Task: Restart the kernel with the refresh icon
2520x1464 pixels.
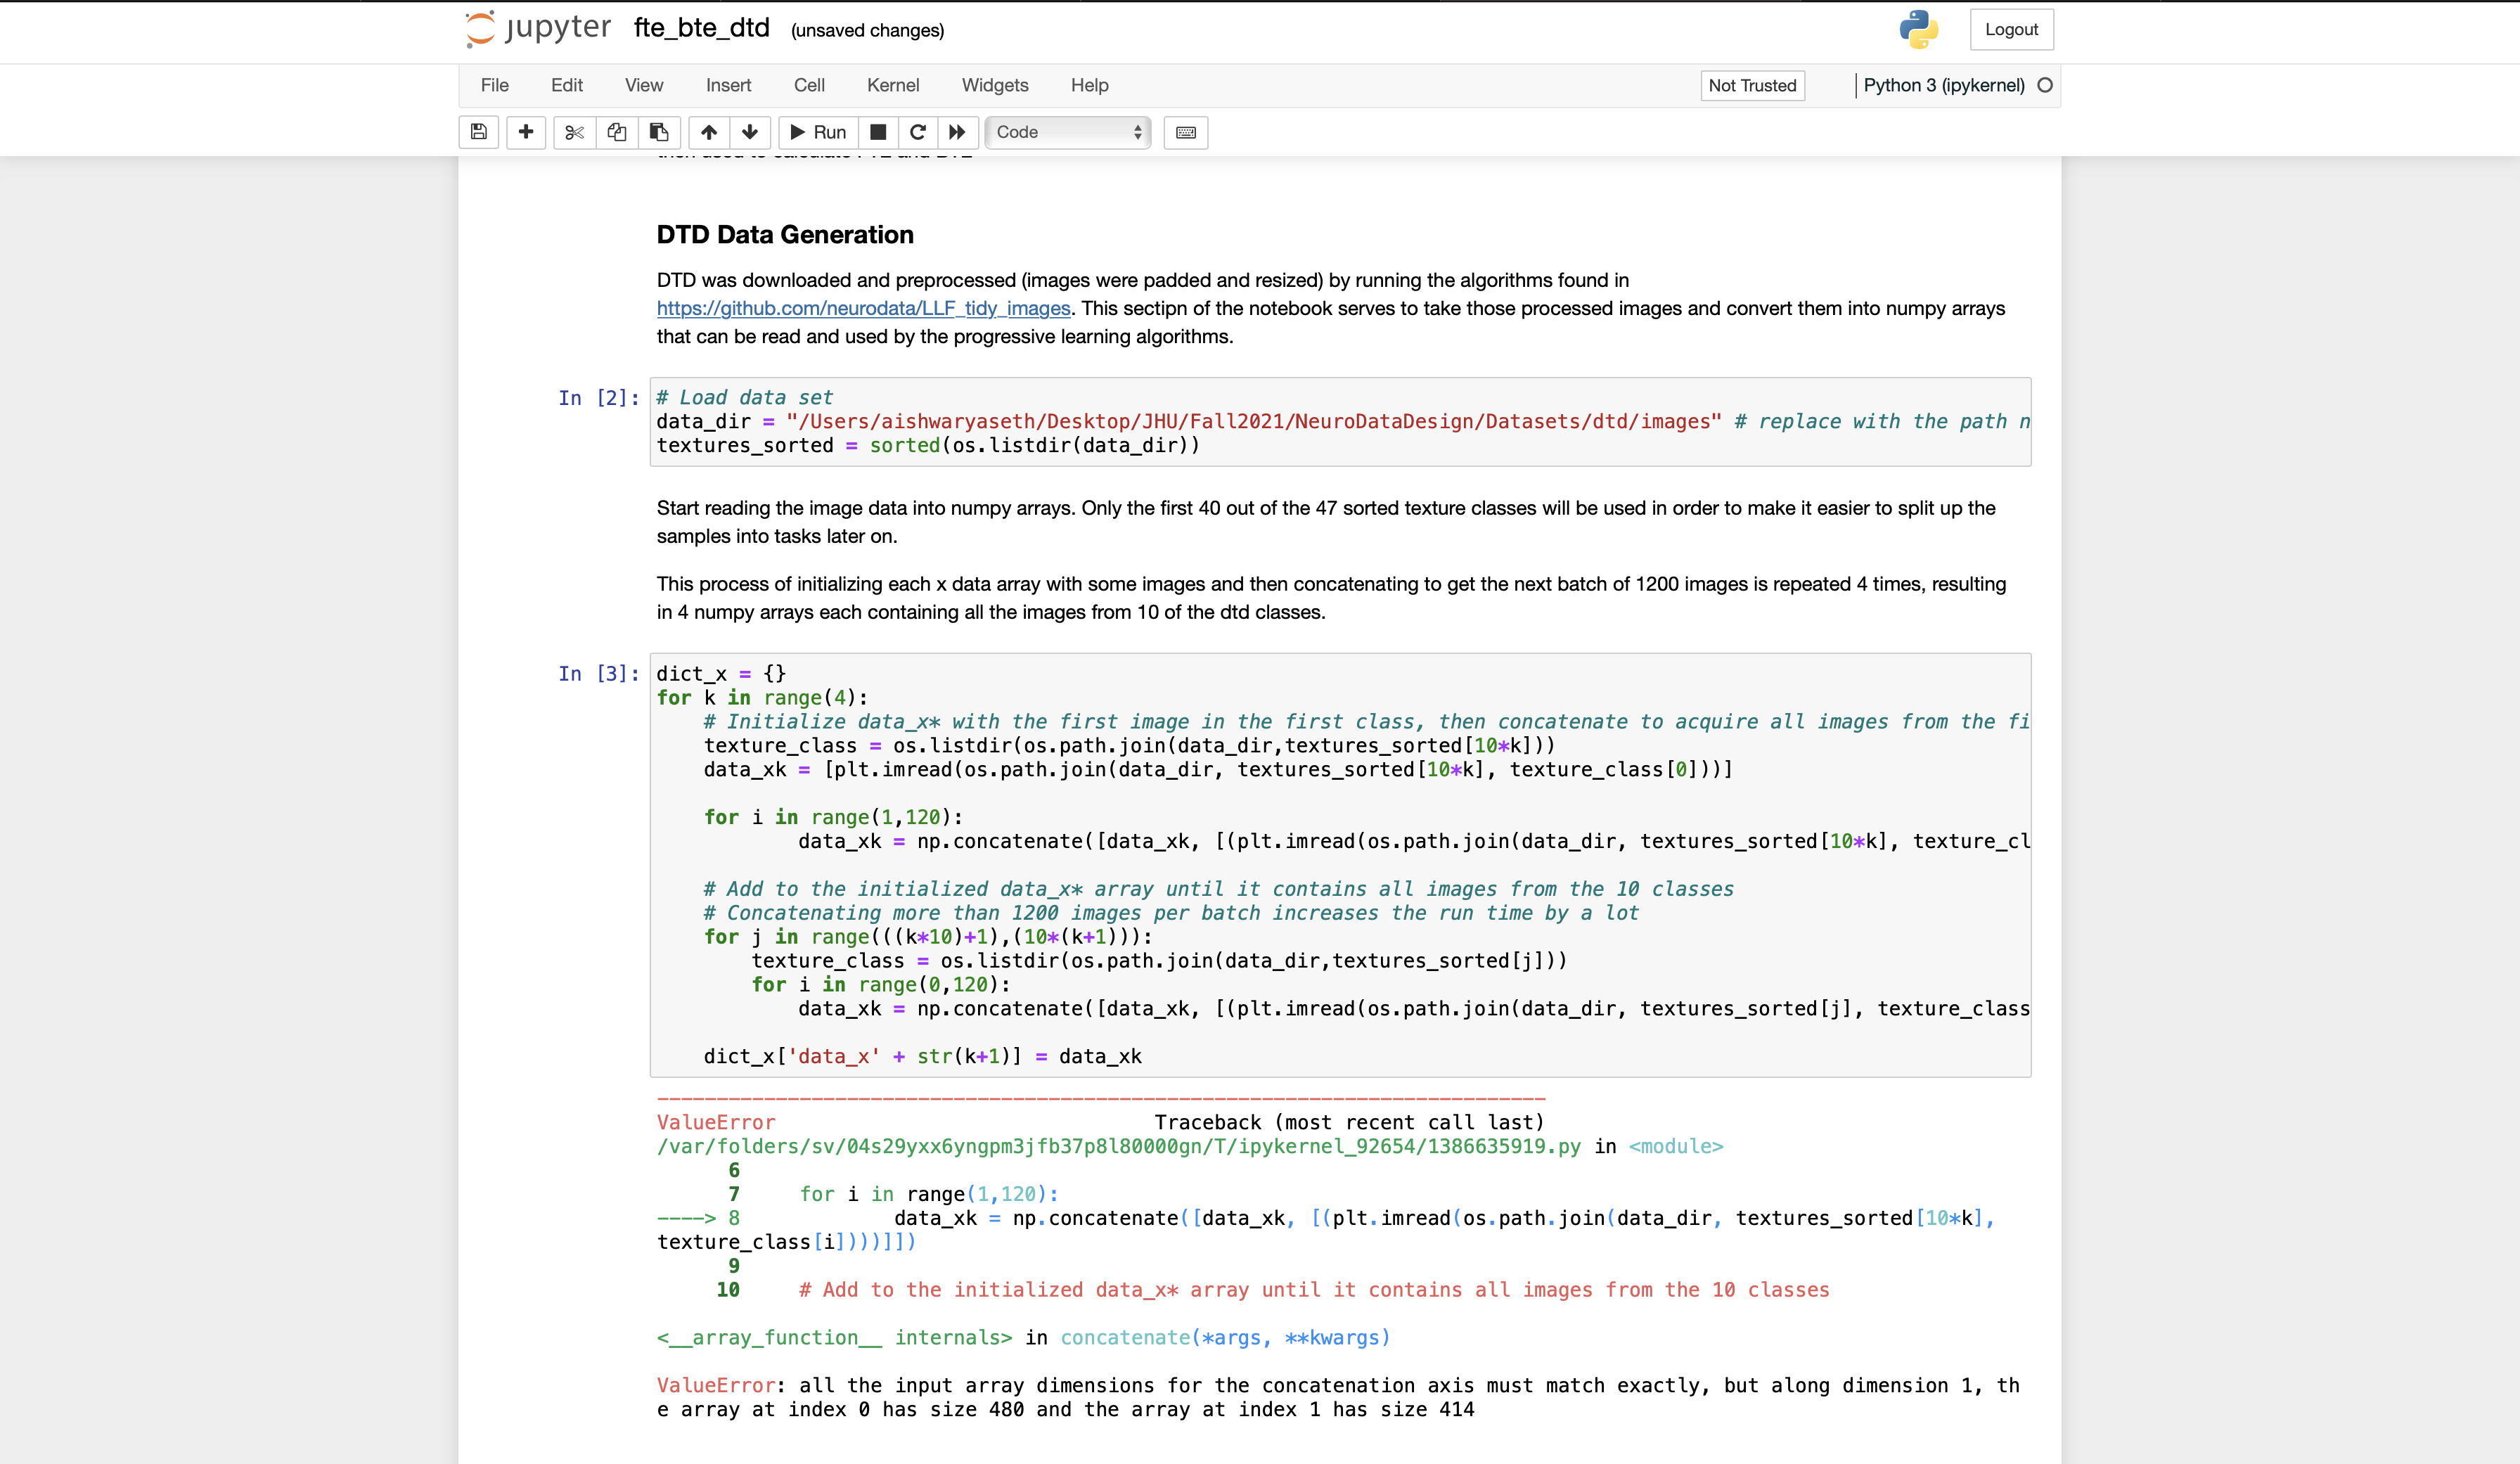Action: coord(918,132)
